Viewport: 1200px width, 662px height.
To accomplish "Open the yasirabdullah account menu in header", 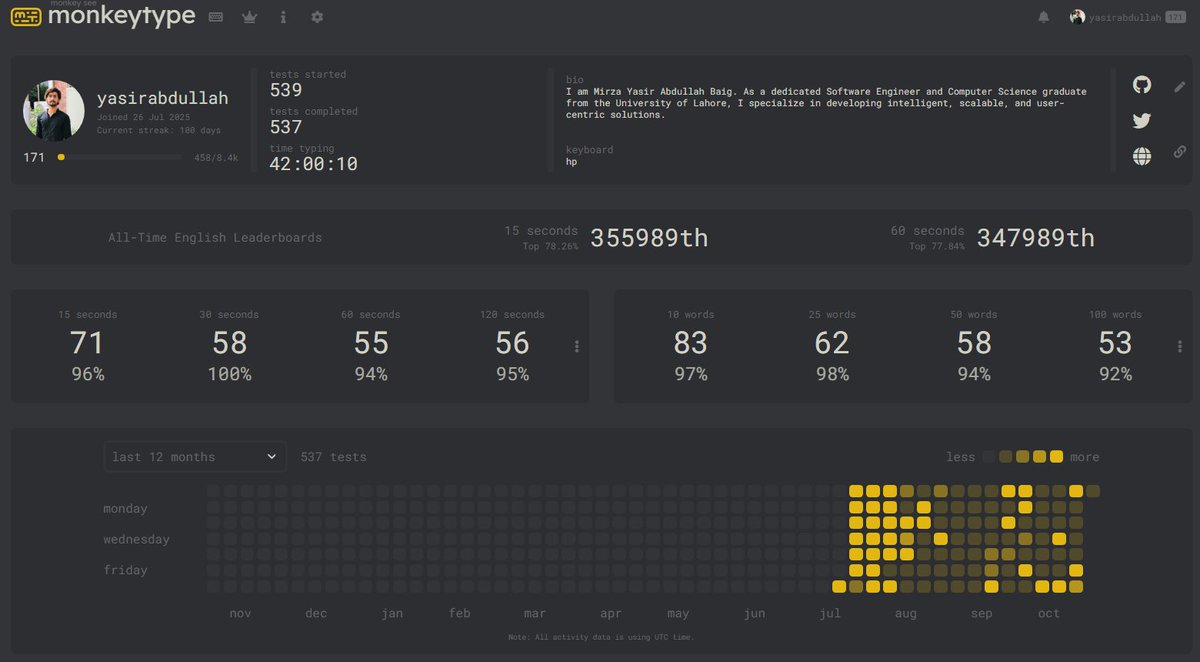I will tap(1127, 17).
